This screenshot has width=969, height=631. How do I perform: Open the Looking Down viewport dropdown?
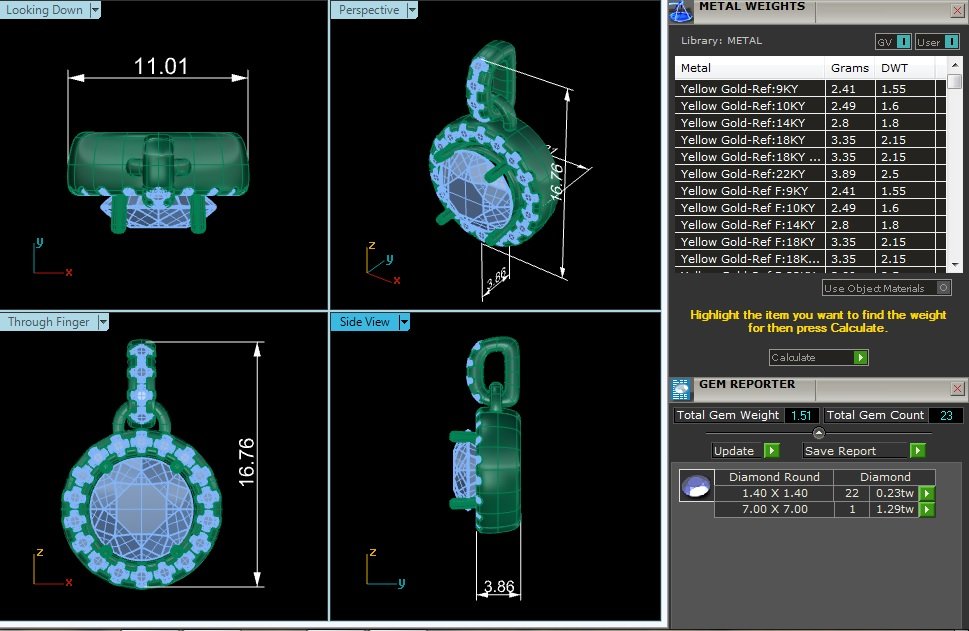(x=95, y=10)
